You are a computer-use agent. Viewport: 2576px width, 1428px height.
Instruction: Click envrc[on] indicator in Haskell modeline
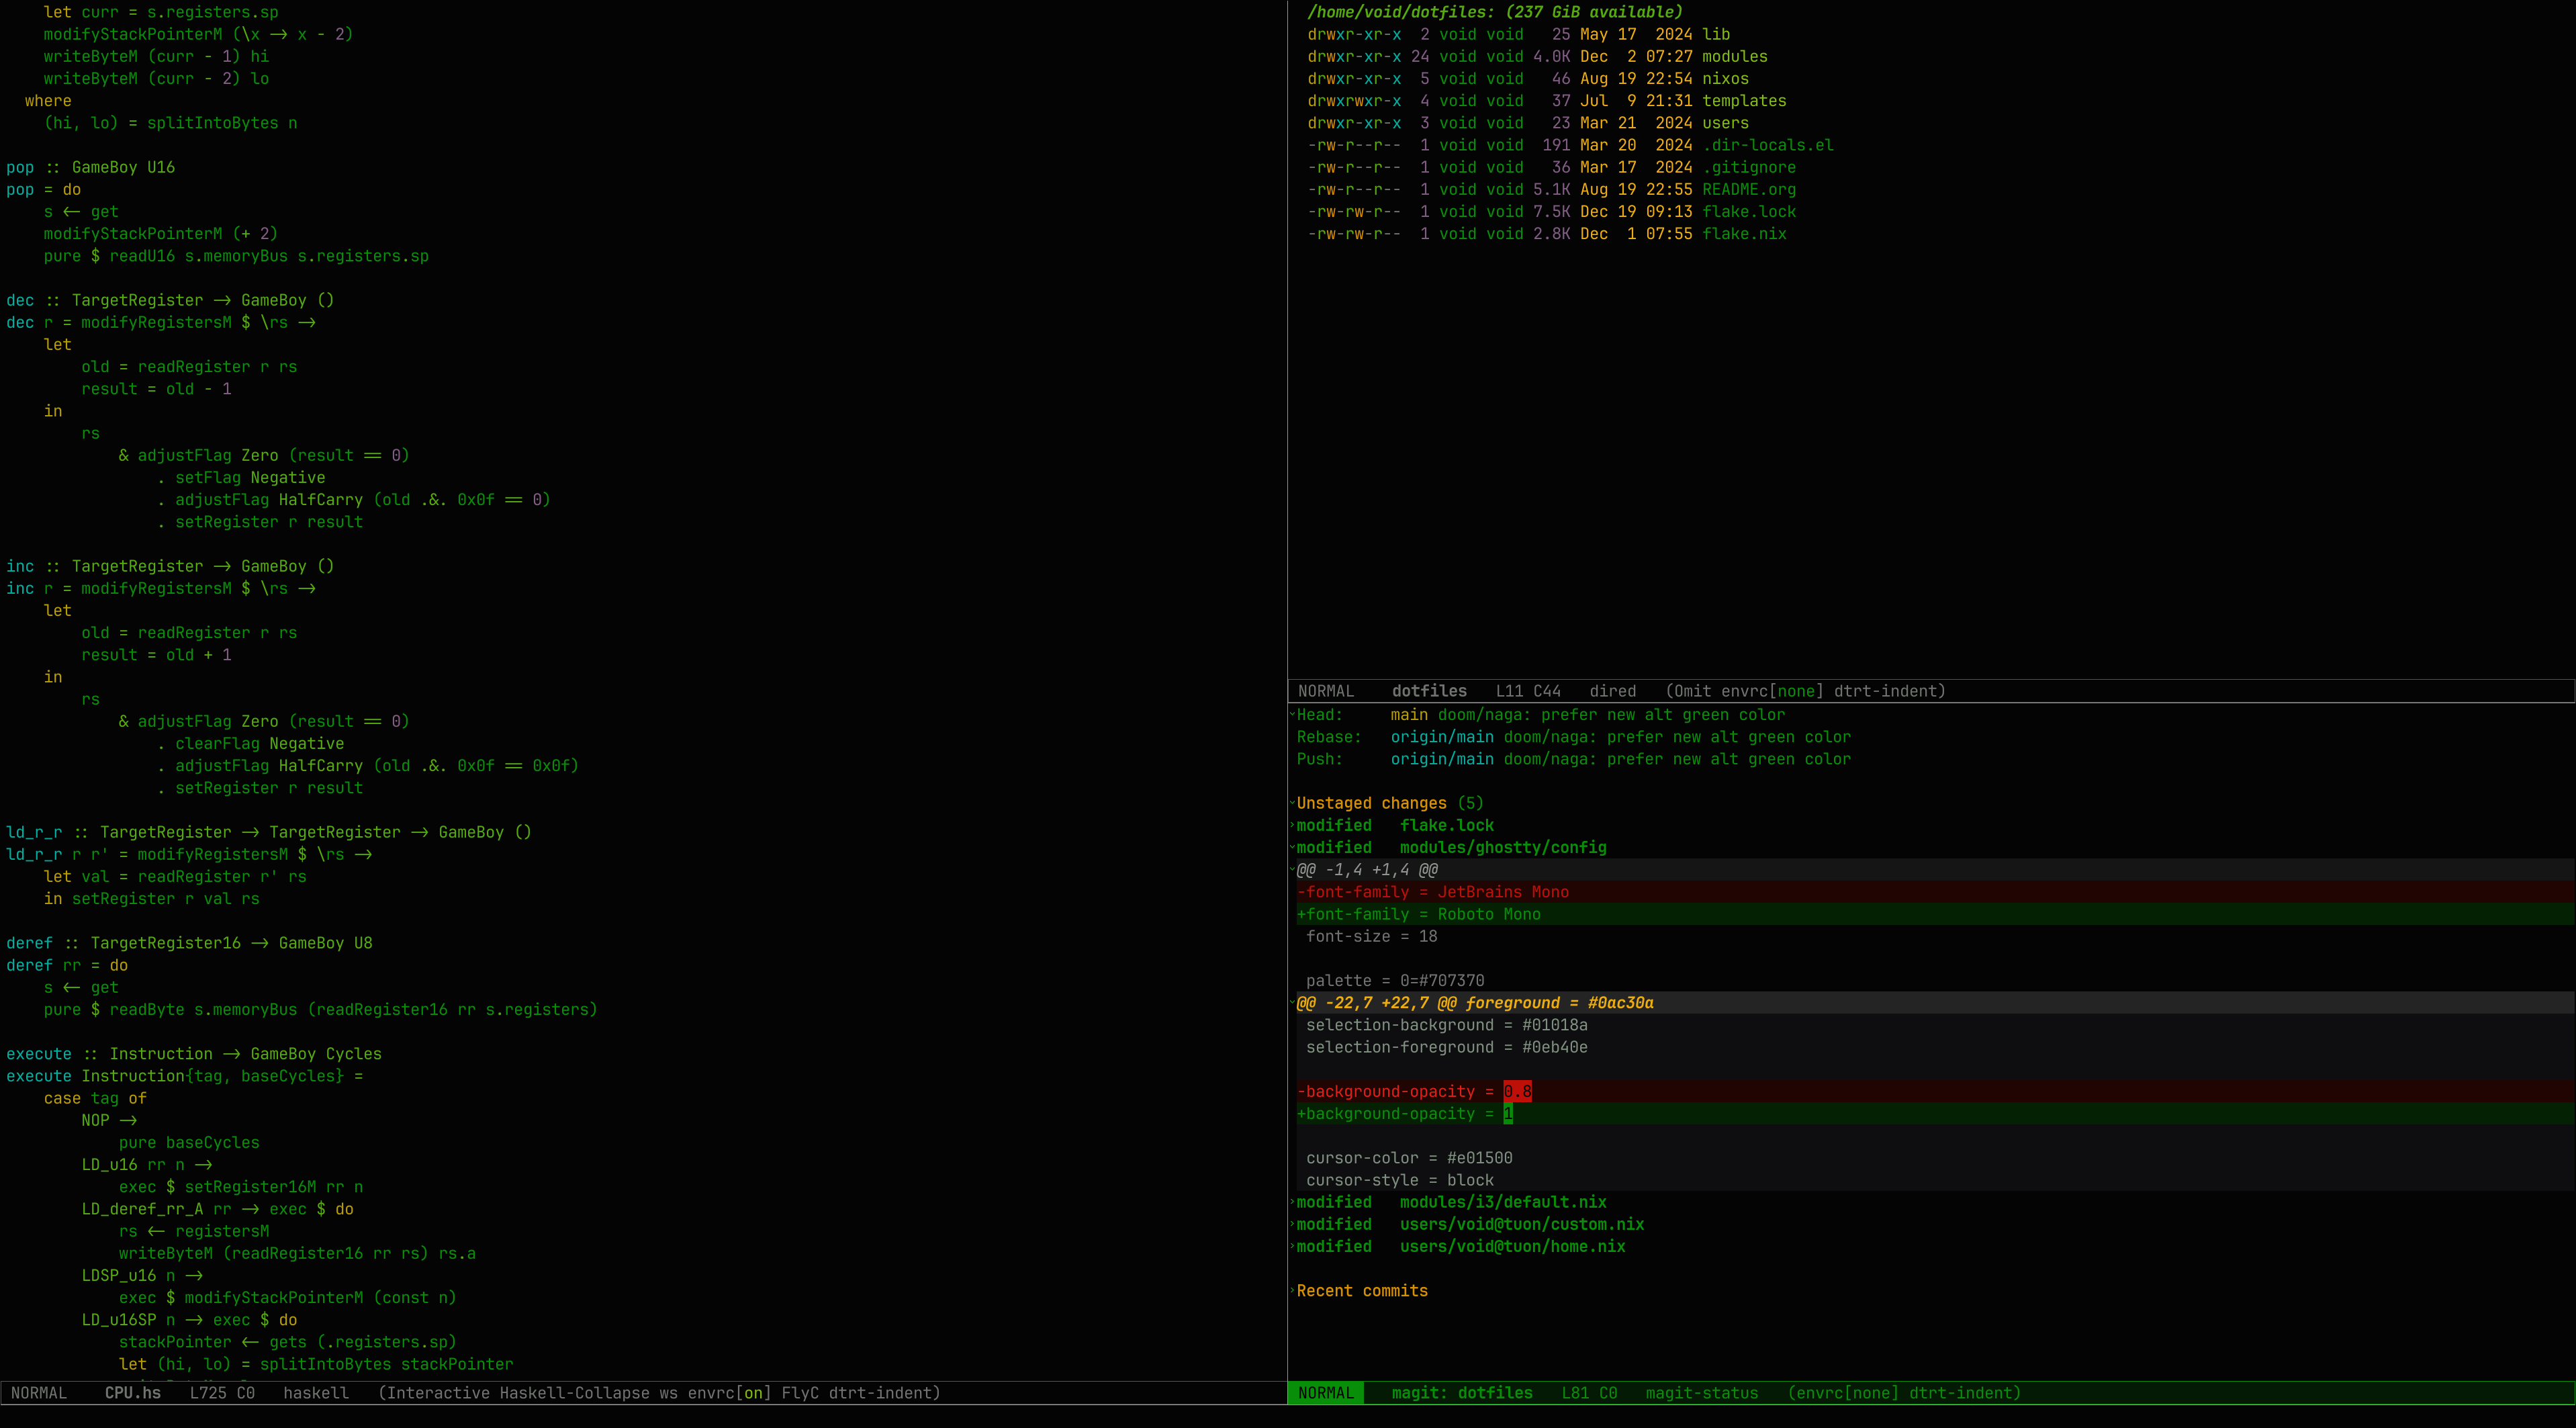(729, 1393)
